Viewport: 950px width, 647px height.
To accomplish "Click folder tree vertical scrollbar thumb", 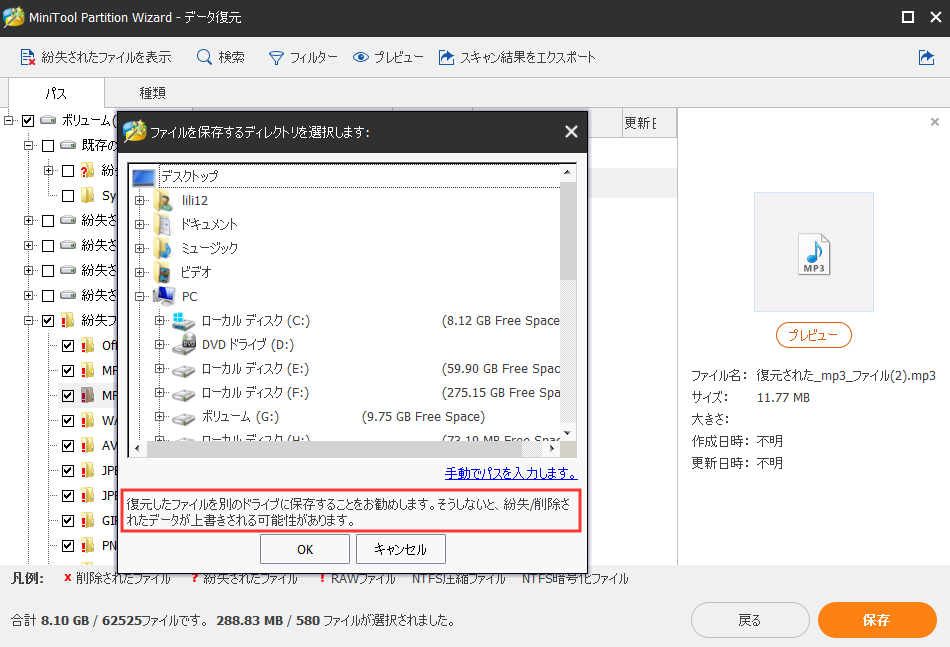I will point(568,230).
